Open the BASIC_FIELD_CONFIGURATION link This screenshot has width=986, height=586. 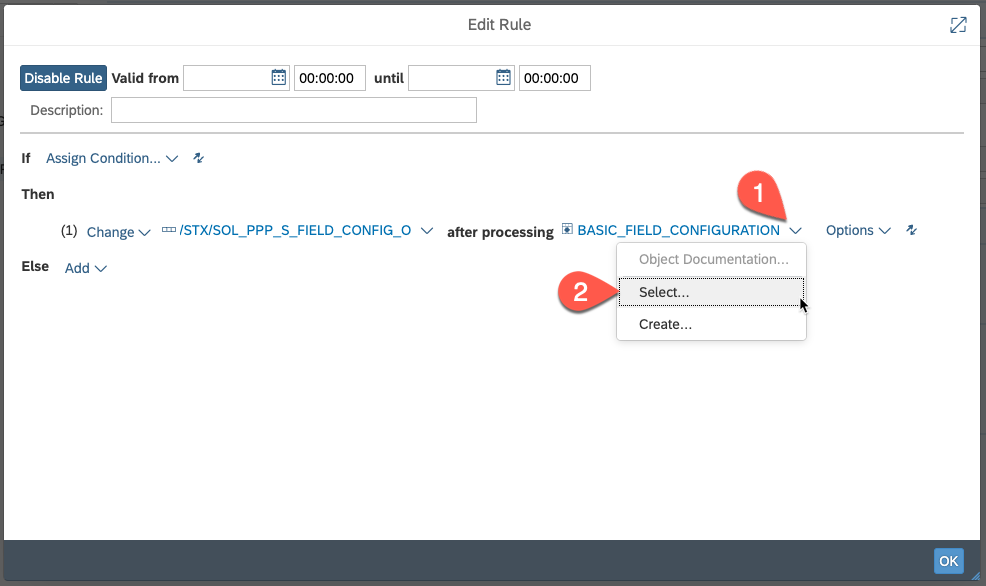click(678, 230)
